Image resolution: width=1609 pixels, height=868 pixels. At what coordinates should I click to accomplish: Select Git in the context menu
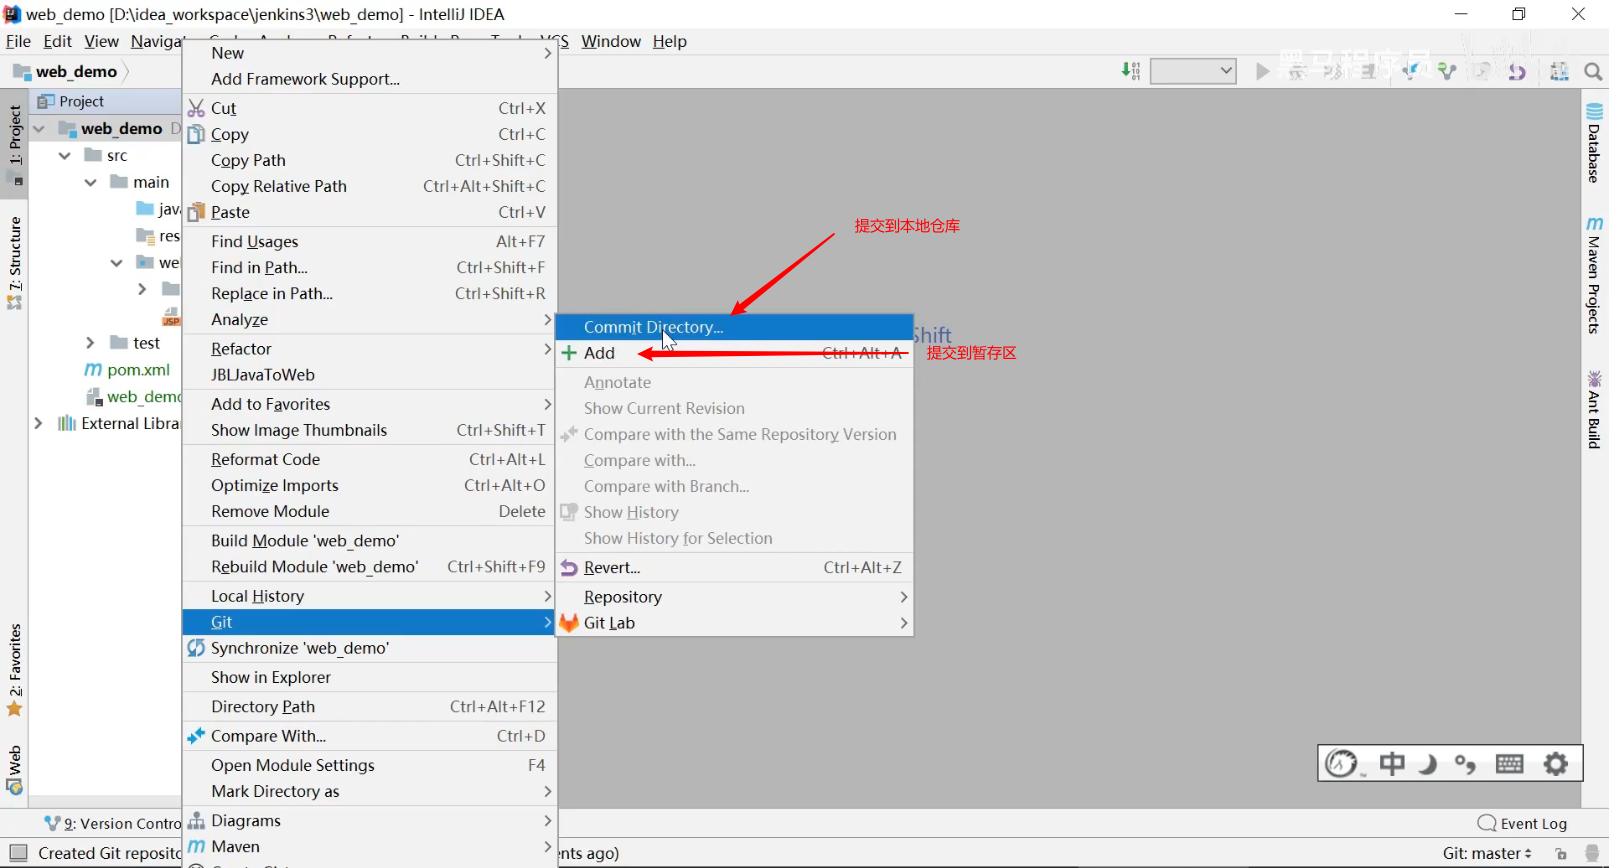point(369,622)
